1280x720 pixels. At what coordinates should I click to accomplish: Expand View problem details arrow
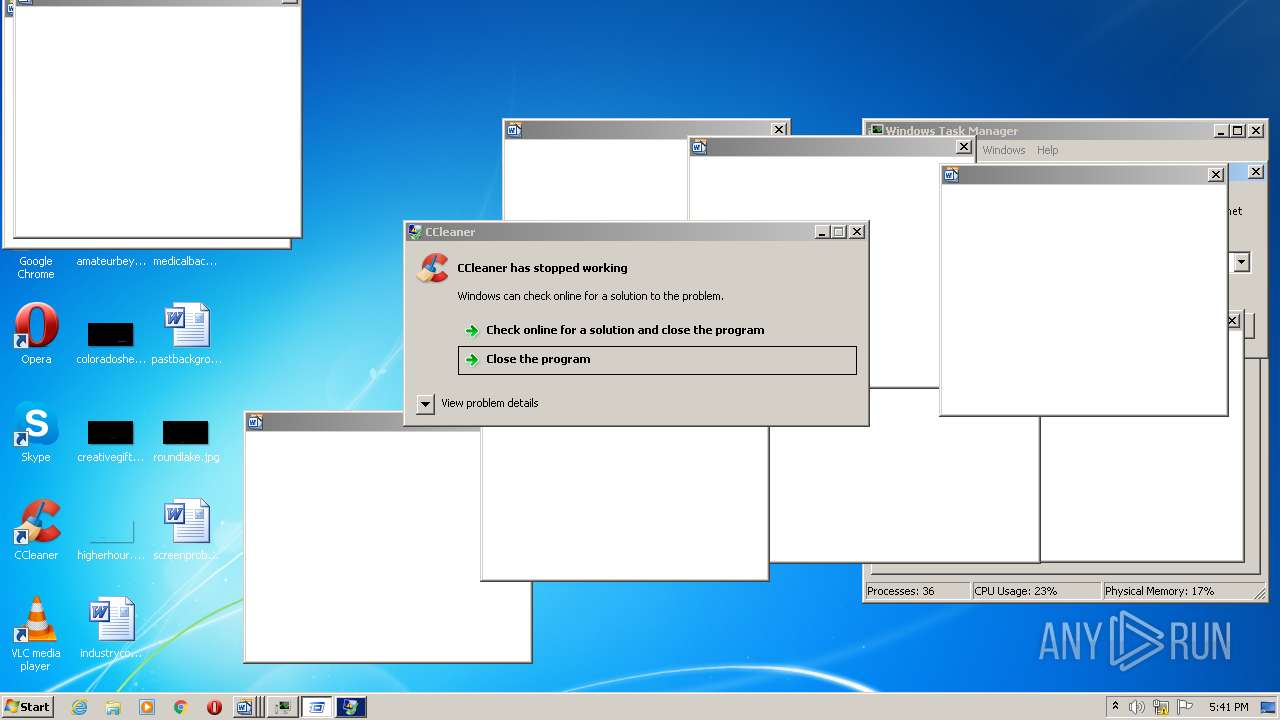tap(425, 403)
